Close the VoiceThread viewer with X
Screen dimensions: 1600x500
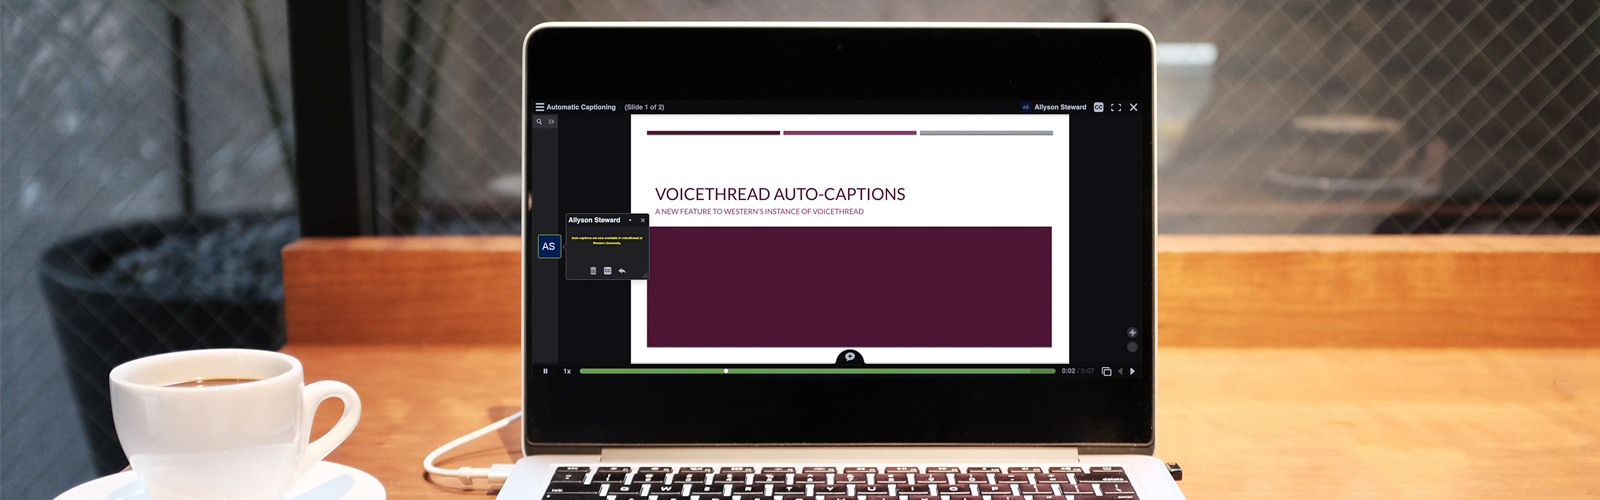[1133, 107]
